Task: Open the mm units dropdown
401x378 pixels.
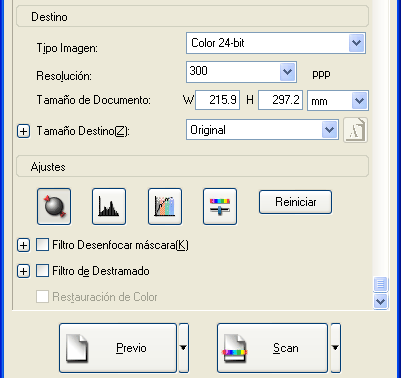Action: tap(359, 100)
